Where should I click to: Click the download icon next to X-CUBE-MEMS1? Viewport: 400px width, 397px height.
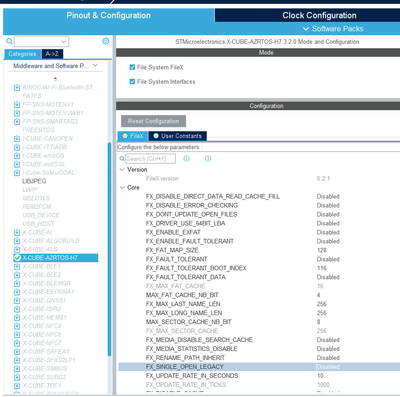coord(17,317)
